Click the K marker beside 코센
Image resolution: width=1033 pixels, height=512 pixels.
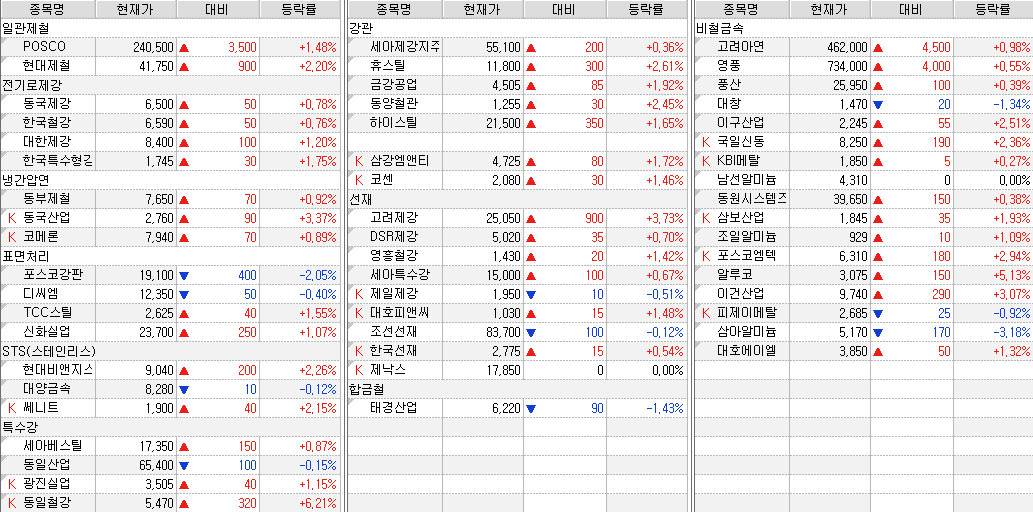(x=359, y=180)
